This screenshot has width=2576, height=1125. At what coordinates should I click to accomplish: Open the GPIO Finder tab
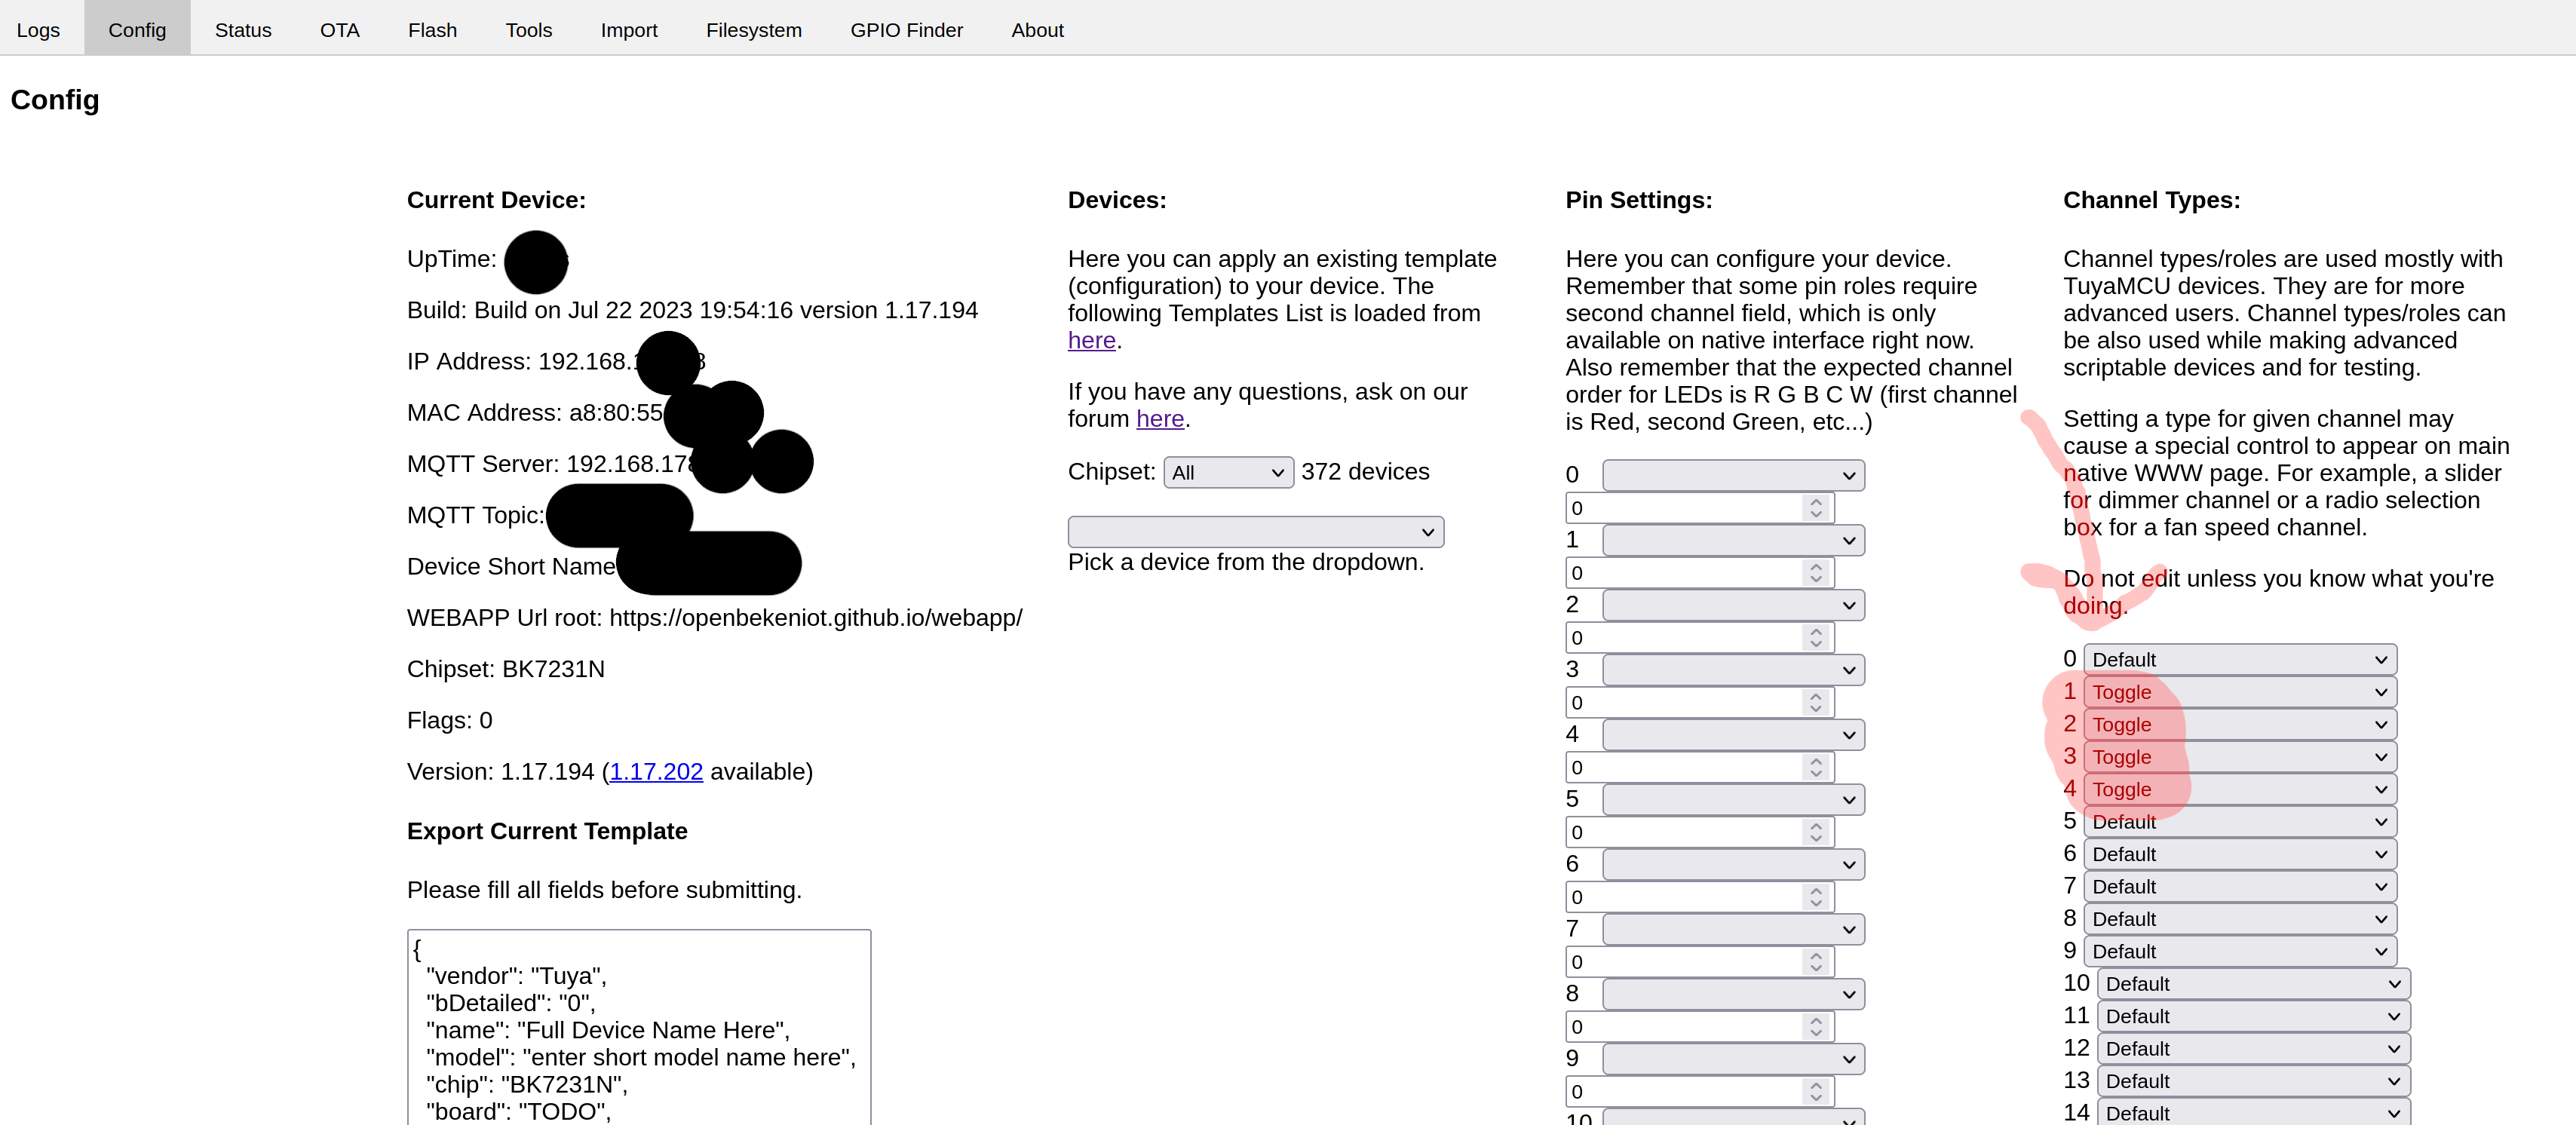906,30
